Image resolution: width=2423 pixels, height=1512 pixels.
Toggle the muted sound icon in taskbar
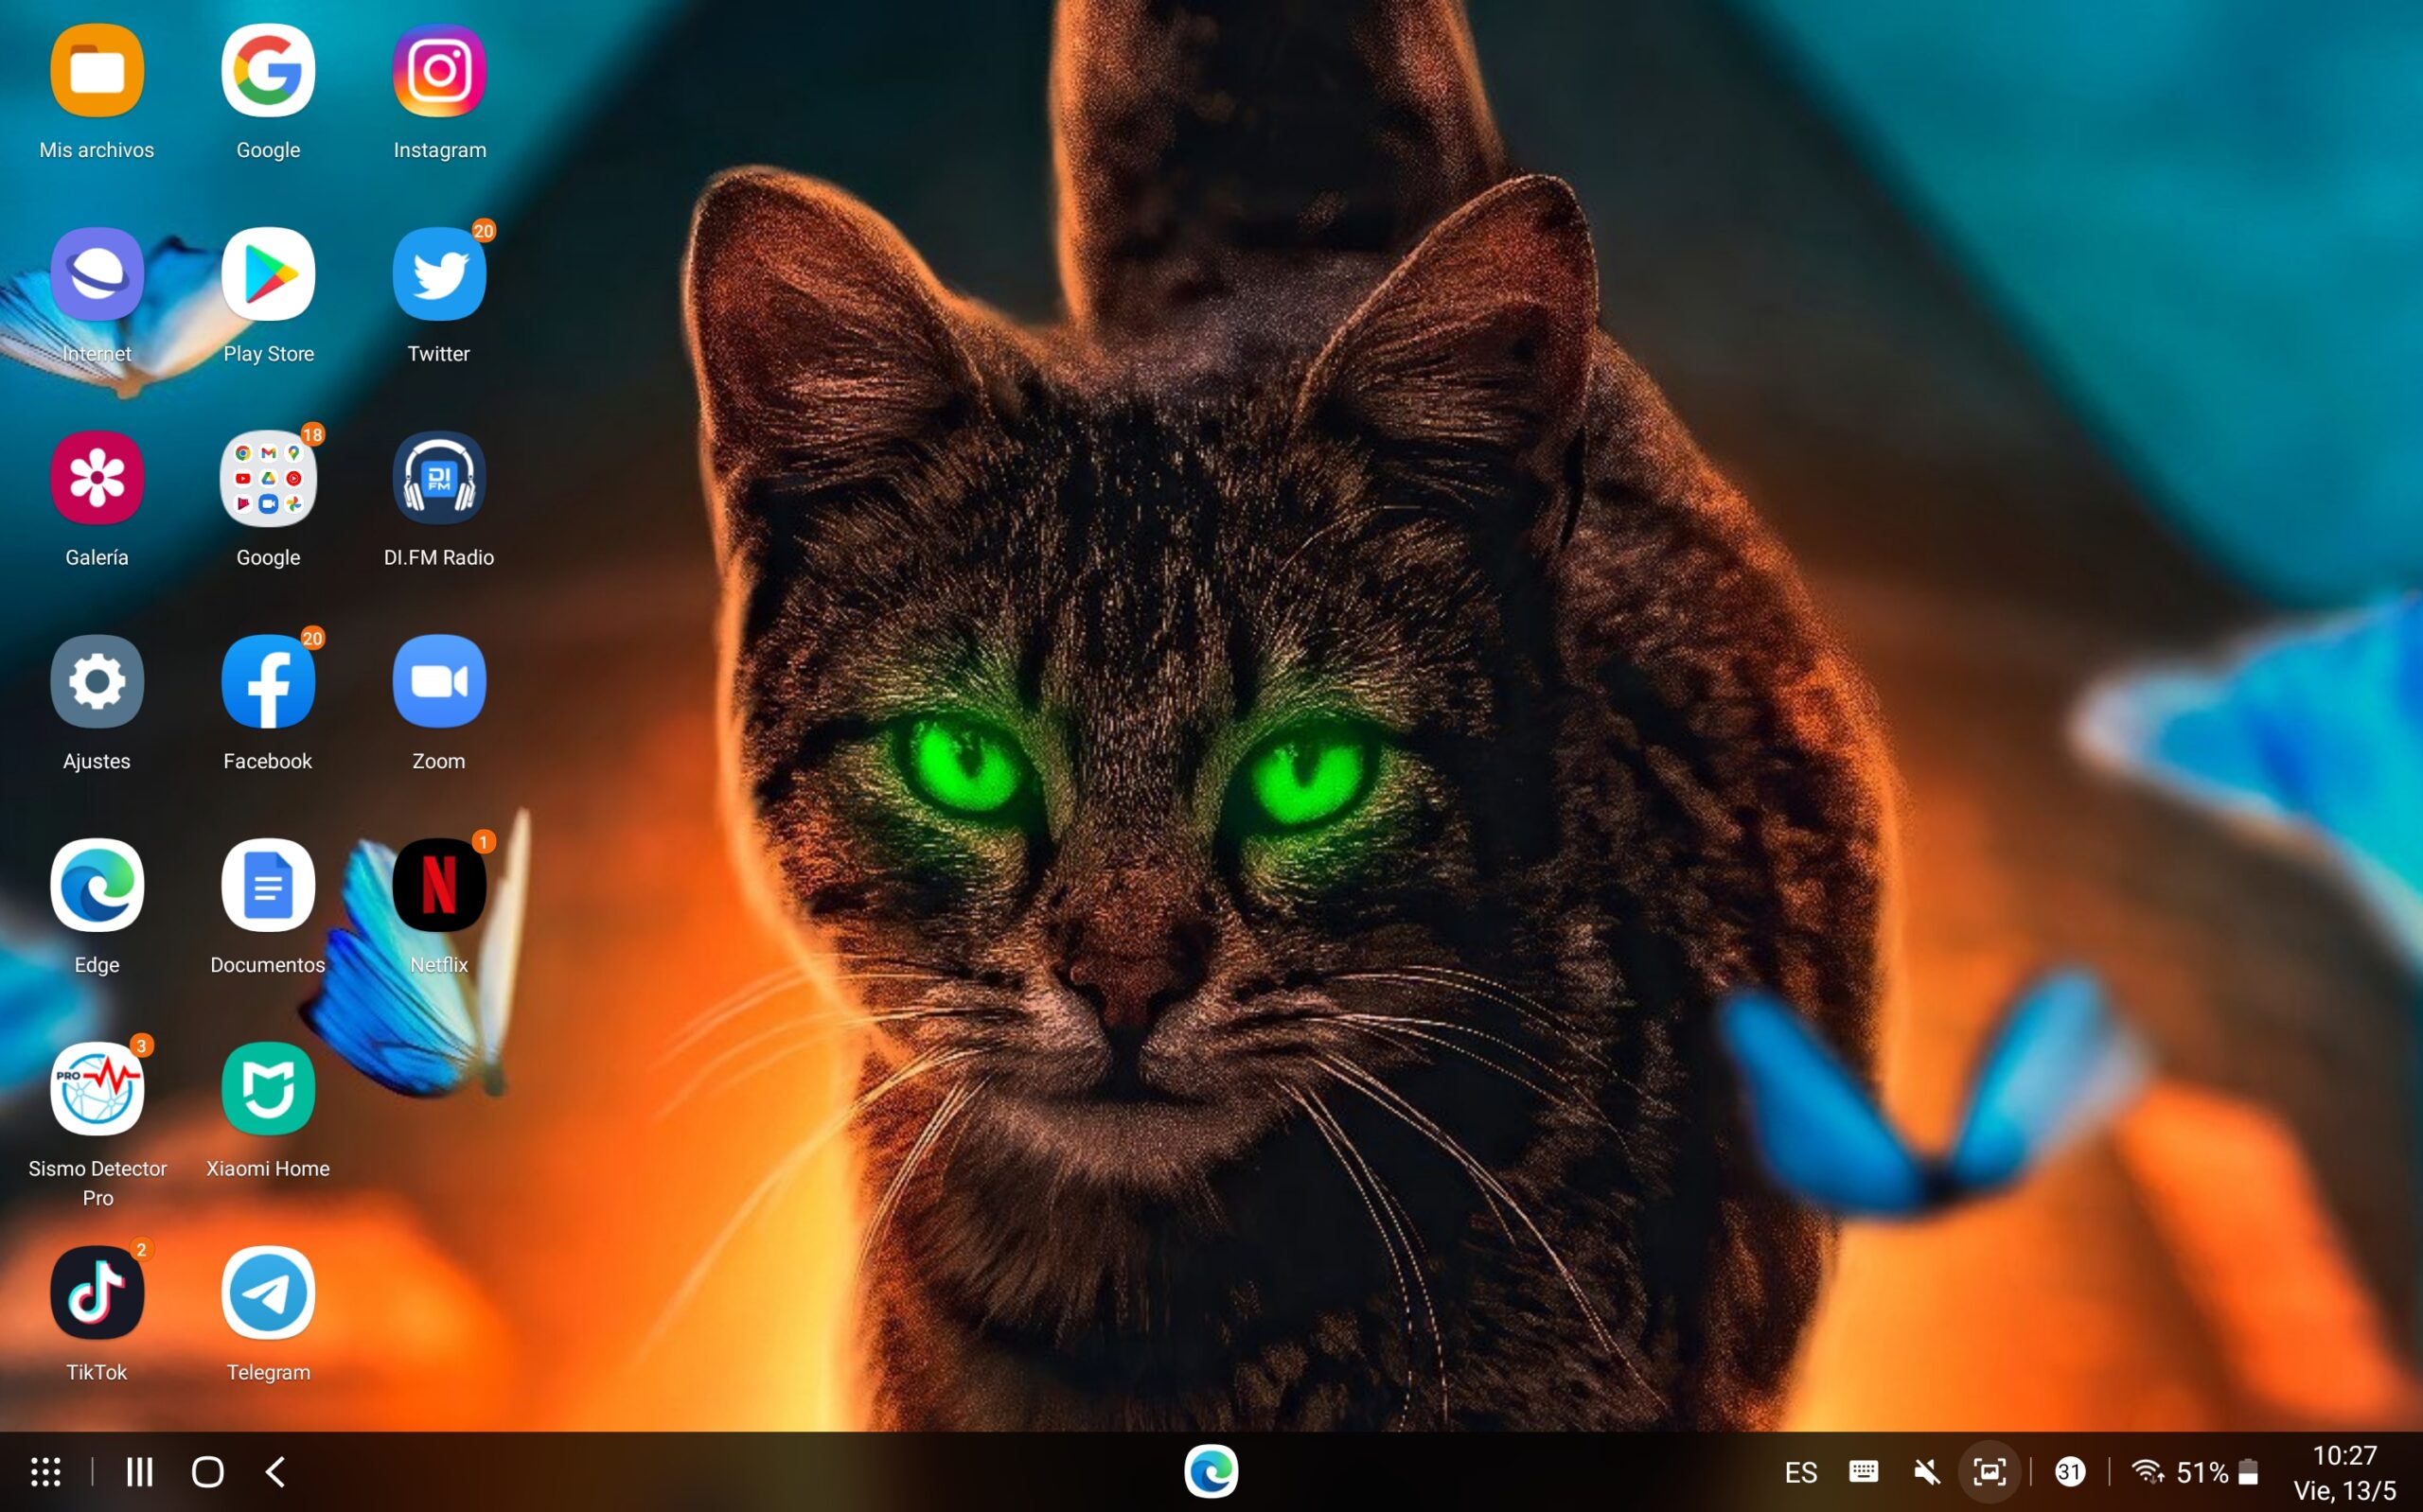pos(1926,1472)
